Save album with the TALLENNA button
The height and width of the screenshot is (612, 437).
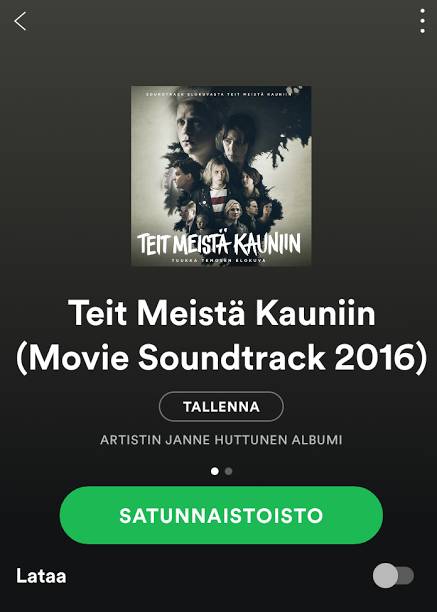click(x=221, y=407)
